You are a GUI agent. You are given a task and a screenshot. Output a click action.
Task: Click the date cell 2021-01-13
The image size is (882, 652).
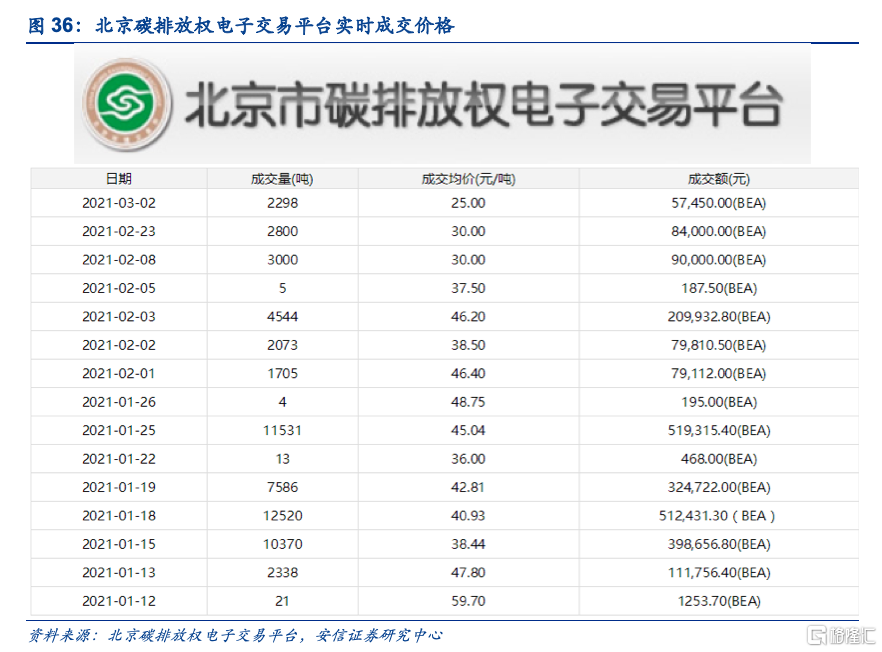[119, 573]
